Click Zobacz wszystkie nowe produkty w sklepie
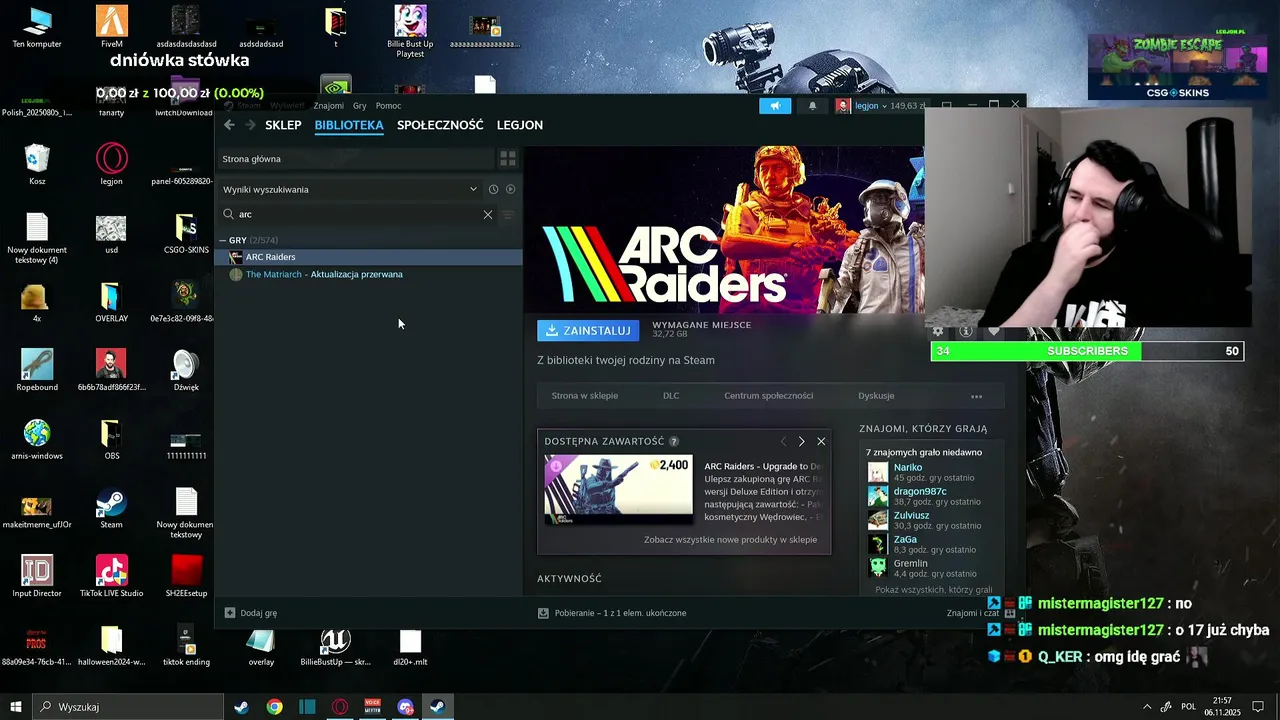1280x720 pixels. (x=730, y=540)
